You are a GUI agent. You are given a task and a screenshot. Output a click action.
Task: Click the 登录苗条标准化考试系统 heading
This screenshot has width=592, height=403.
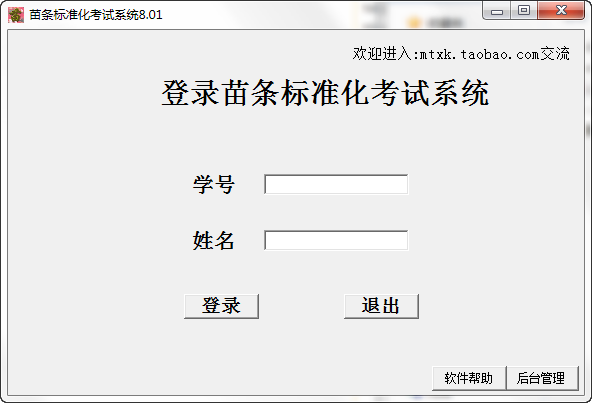(325, 93)
